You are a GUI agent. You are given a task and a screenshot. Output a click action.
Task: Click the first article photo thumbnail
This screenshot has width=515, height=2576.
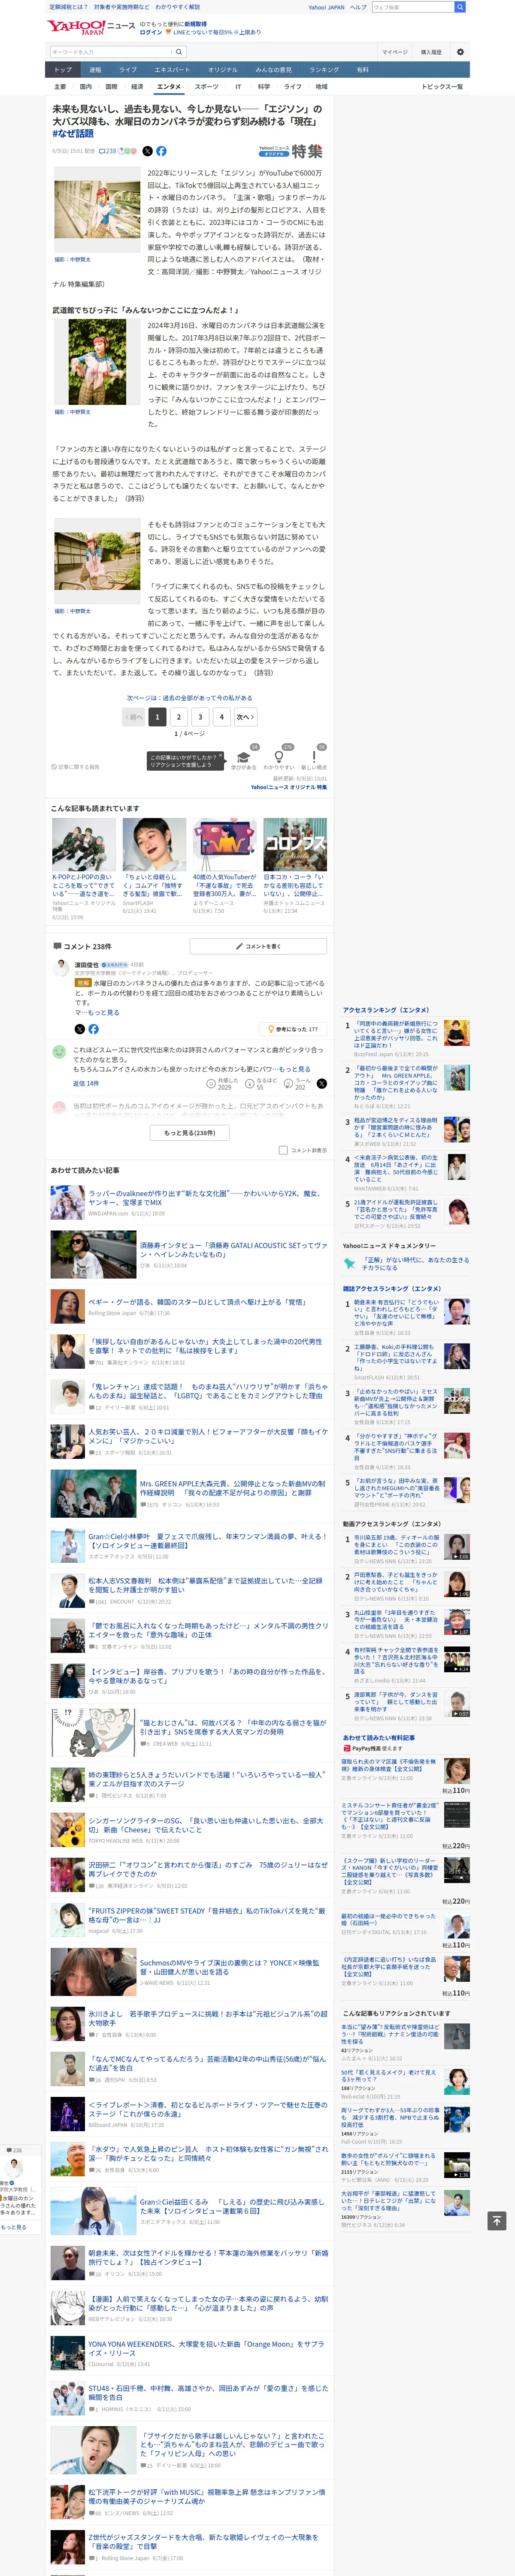97,210
